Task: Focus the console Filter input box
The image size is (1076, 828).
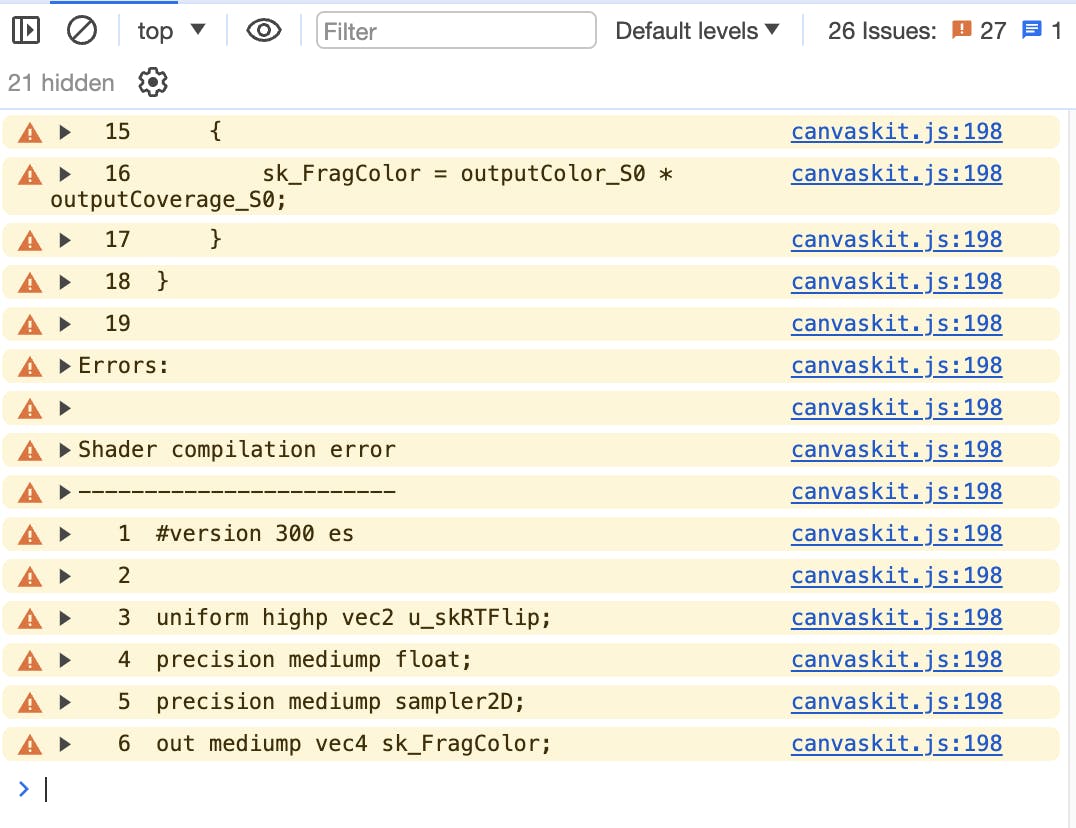Action: click(456, 30)
